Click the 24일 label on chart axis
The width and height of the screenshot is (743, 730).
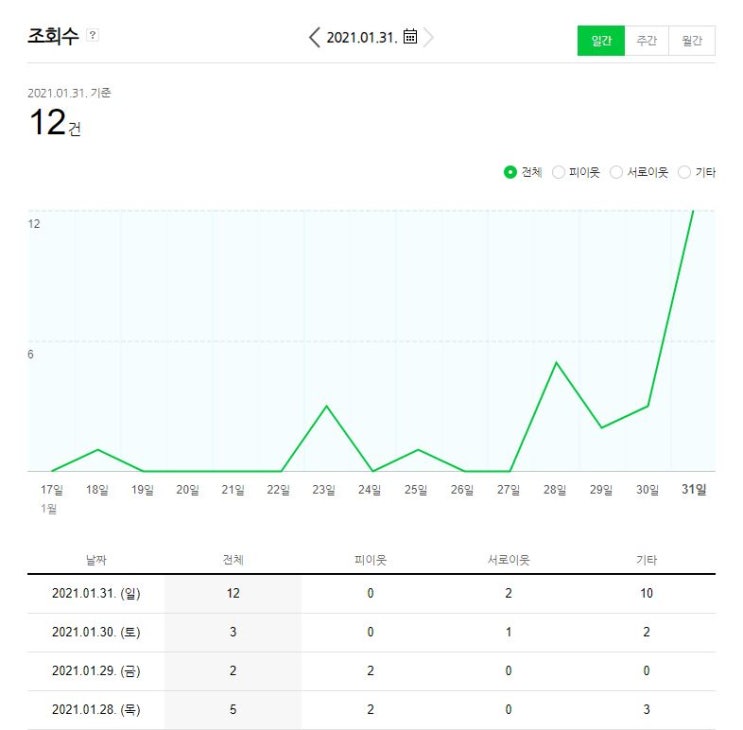370,489
